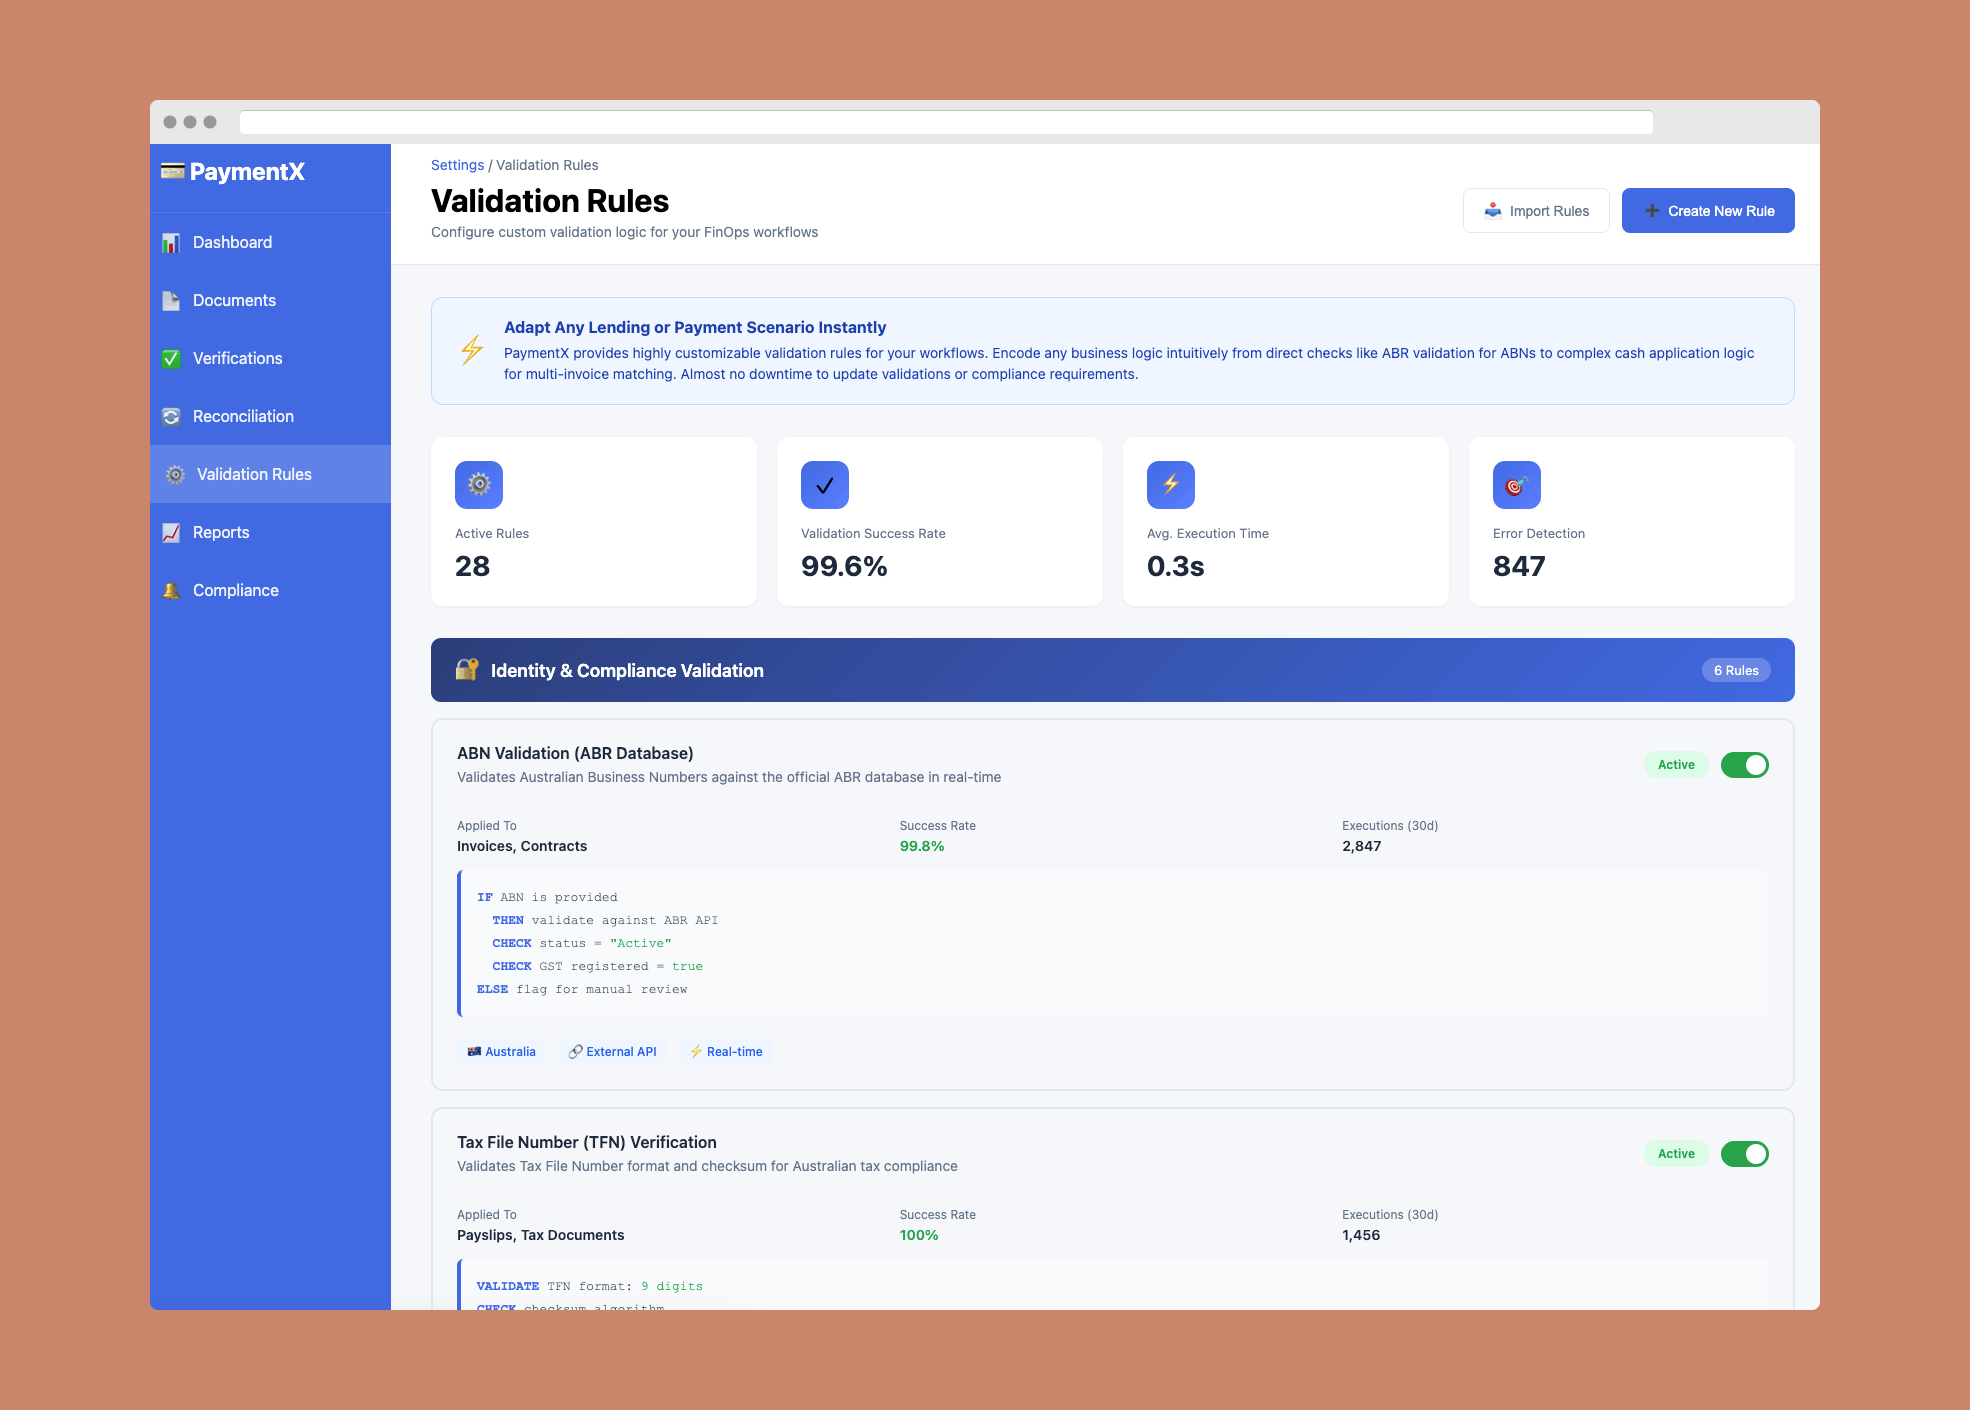Click the Compliance bell icon in sidebar
This screenshot has height=1410, width=1970.
(171, 591)
